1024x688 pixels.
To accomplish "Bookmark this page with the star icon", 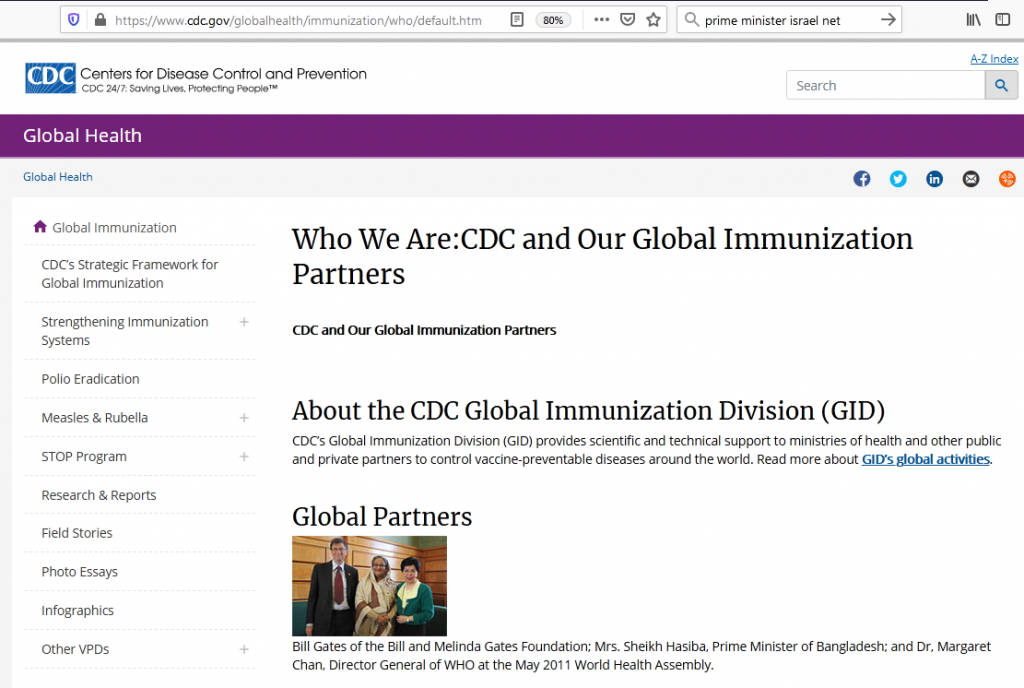I will [653, 20].
